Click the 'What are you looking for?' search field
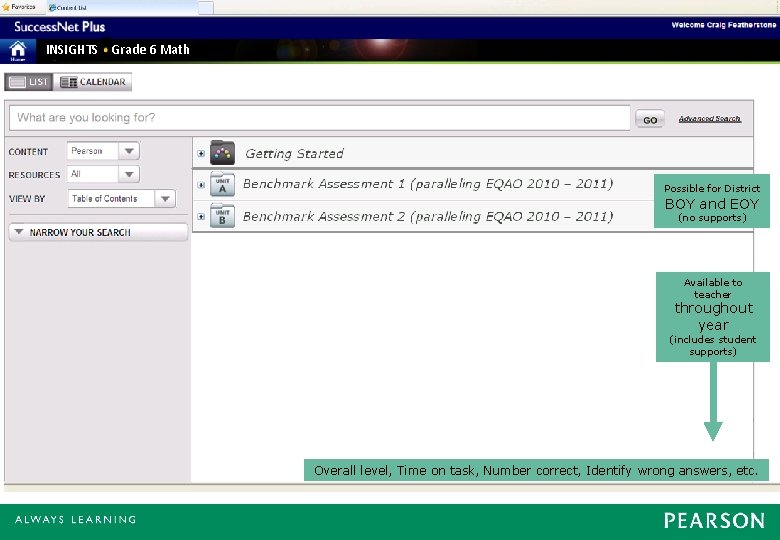The height and width of the screenshot is (540, 780). [319, 118]
